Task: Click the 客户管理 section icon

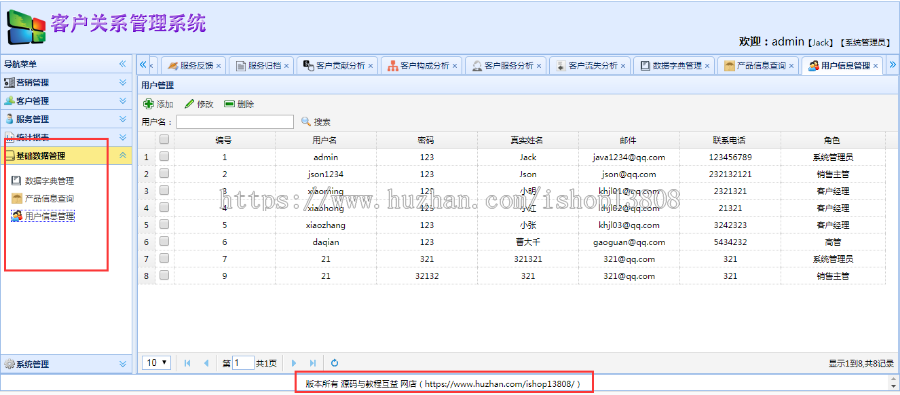Action: point(9,100)
